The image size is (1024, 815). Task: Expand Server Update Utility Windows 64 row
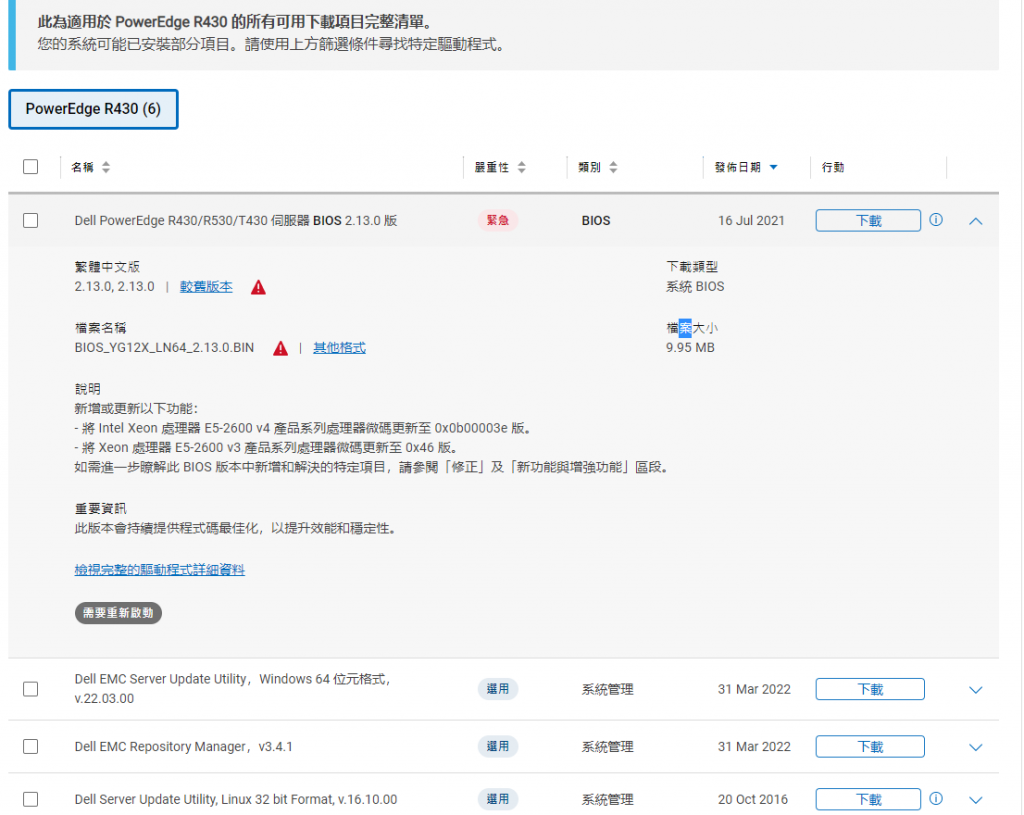point(976,690)
